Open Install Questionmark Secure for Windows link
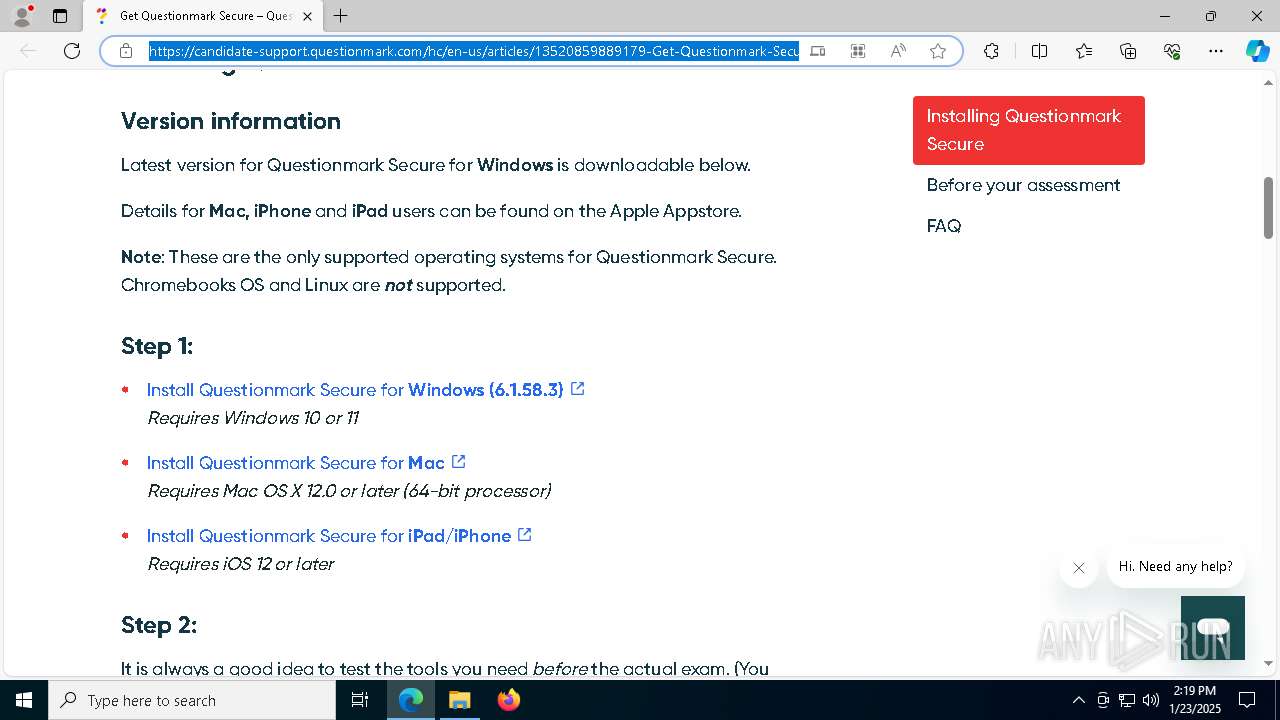Viewport: 1280px width, 720px height. (x=355, y=390)
